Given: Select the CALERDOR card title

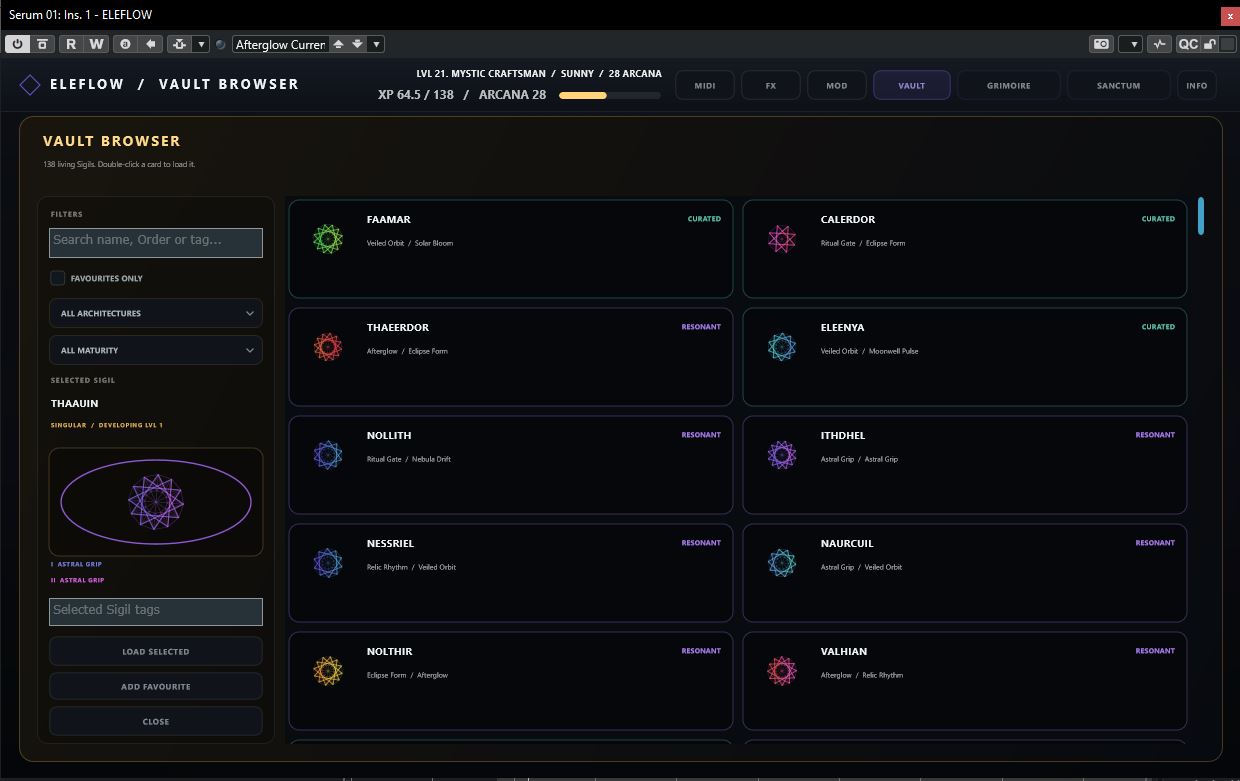Looking at the screenshot, I should (x=848, y=219).
